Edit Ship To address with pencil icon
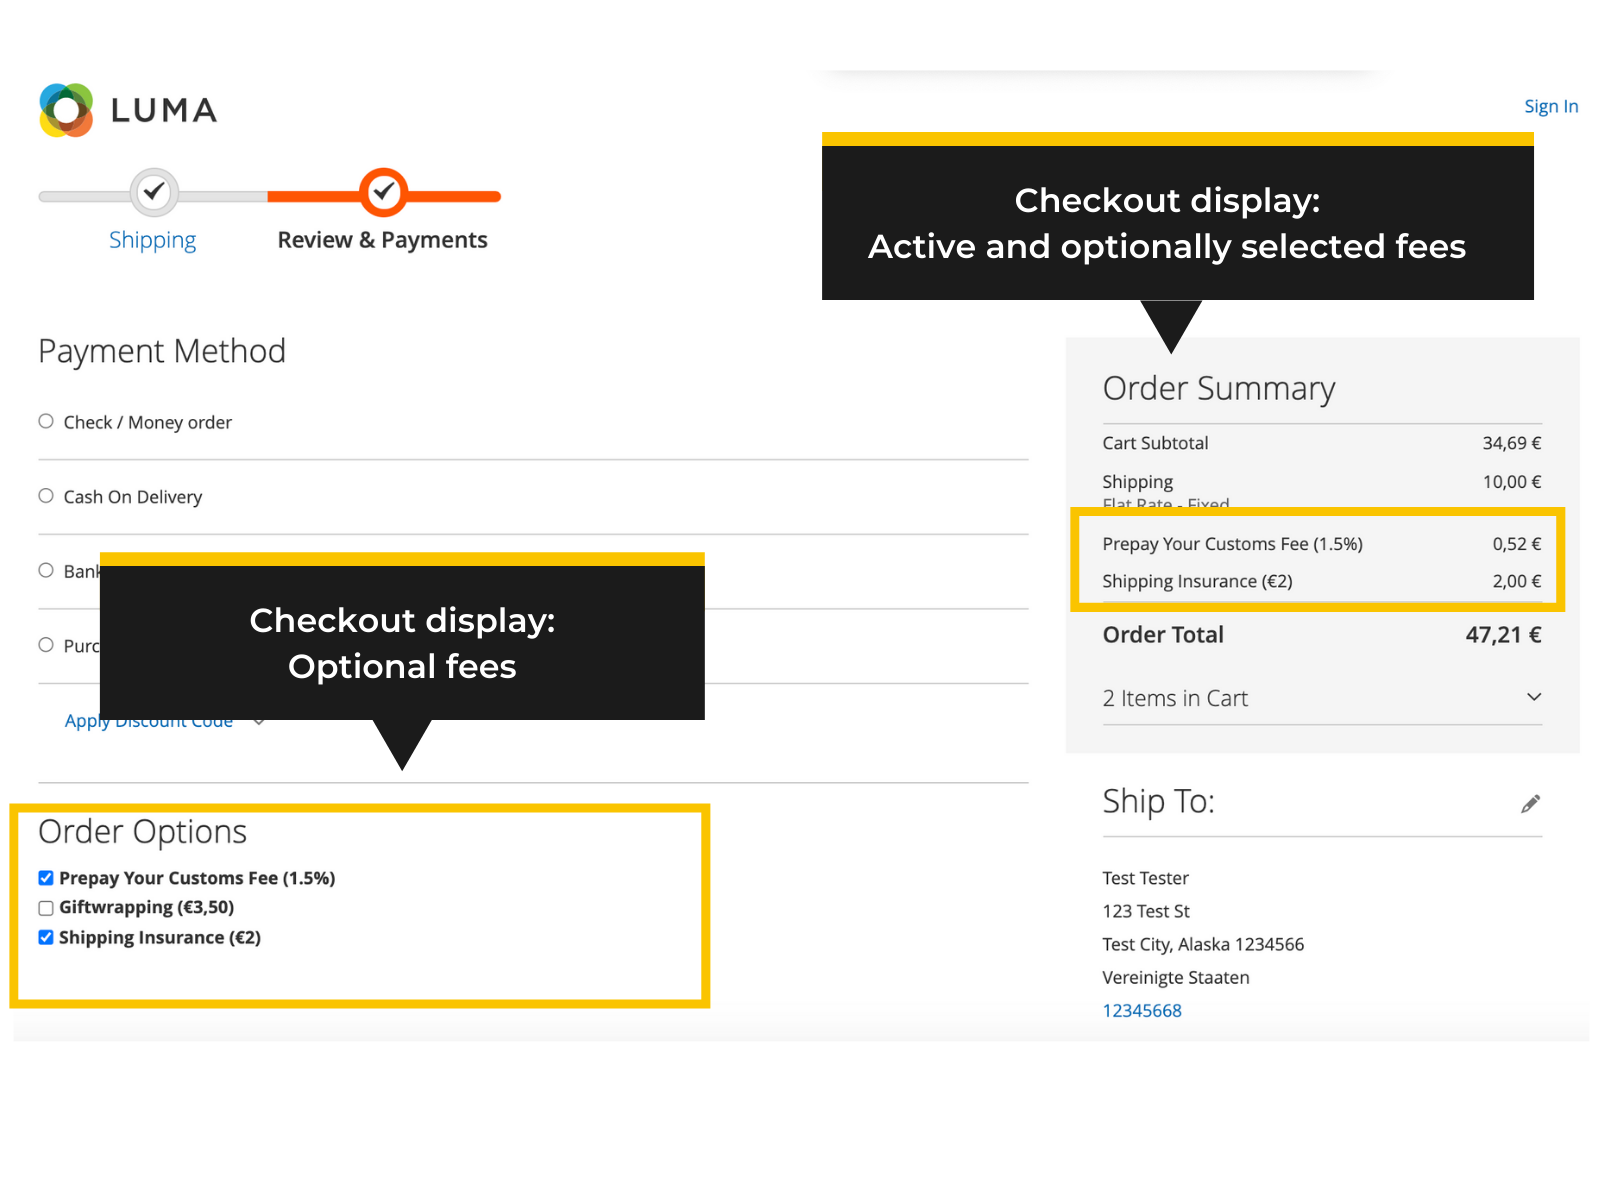 (x=1530, y=804)
